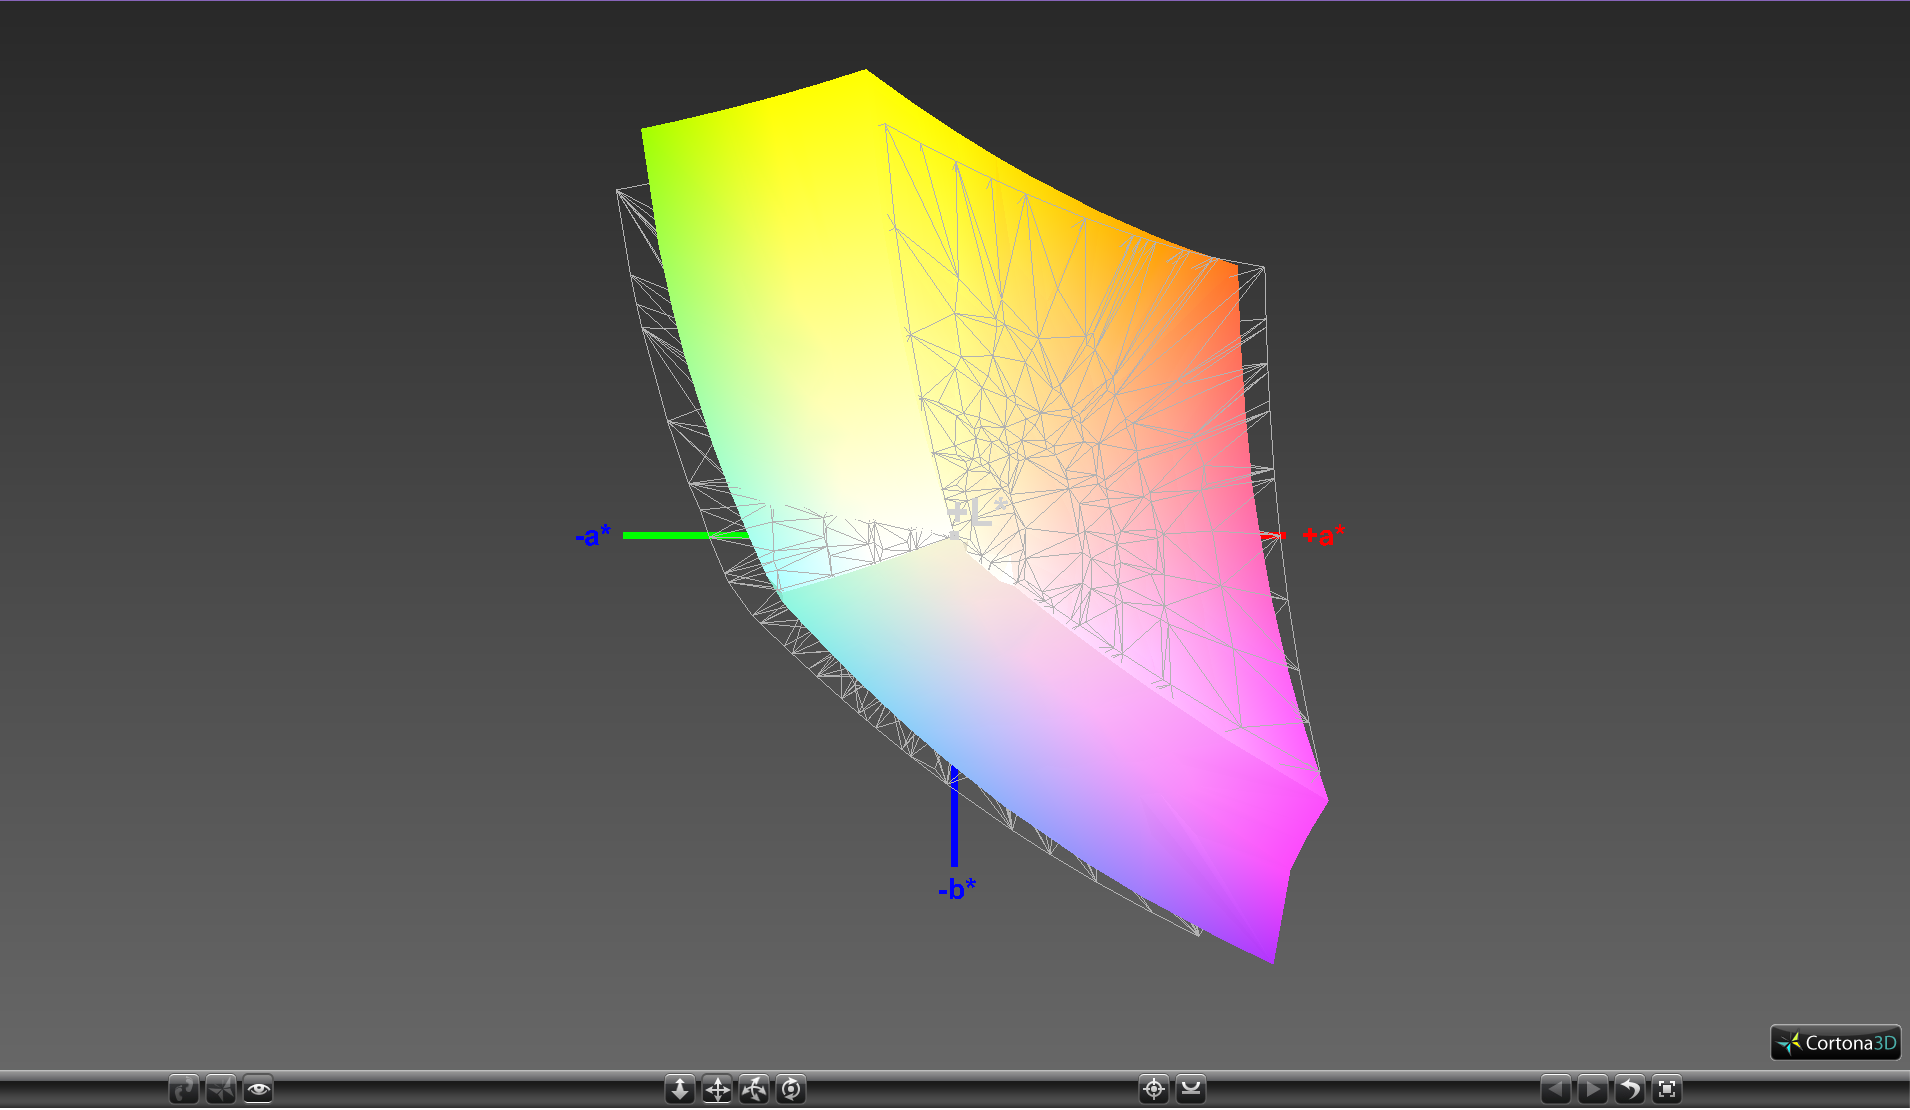Click the -a* axis label
1910x1110 pixels.
click(x=593, y=536)
